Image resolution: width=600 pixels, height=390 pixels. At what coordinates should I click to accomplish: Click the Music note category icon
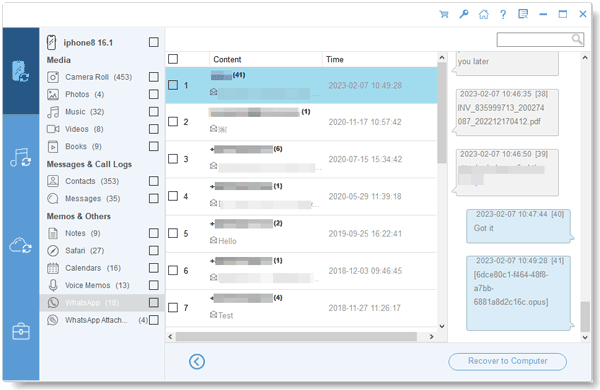point(53,112)
